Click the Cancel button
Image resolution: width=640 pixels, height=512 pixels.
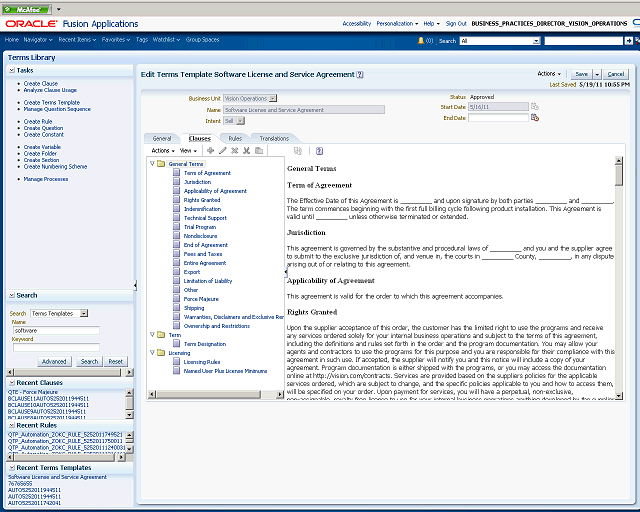click(x=616, y=74)
